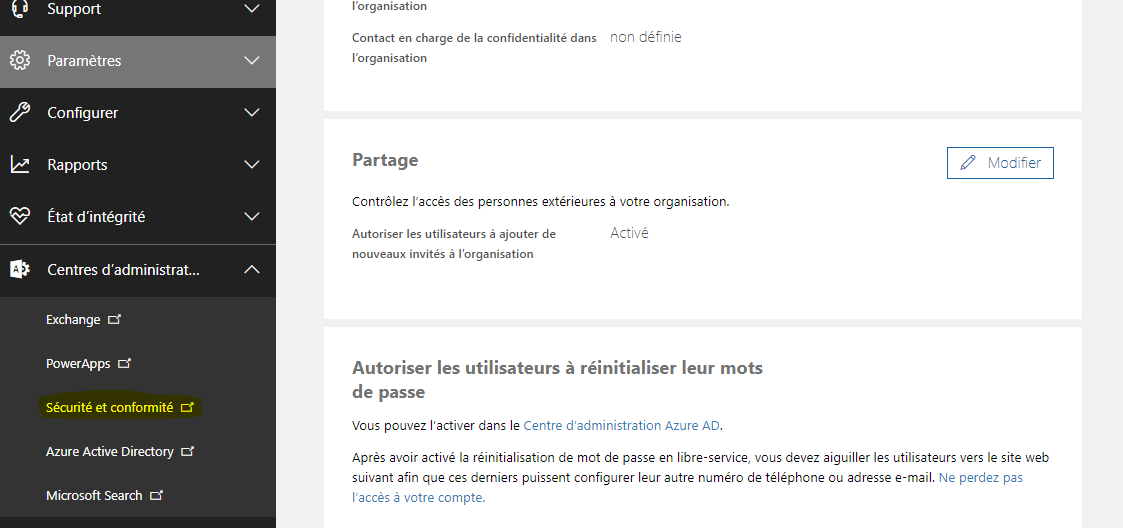
Task: Follow the "Ne perdez pas l'accès" link
Action: coord(688,487)
